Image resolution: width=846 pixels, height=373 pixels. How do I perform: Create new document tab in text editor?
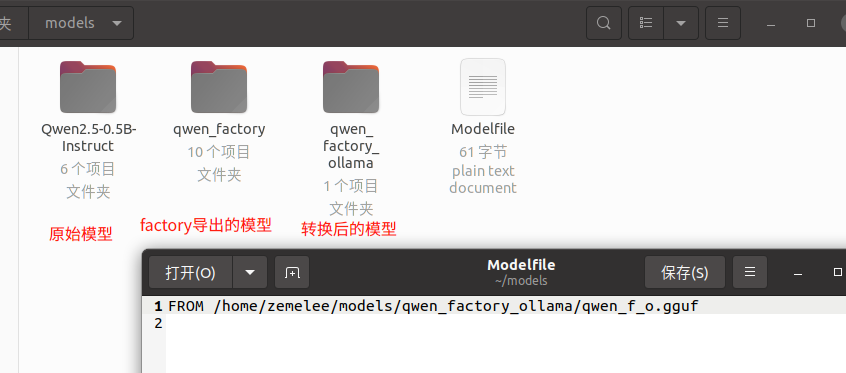pyautogui.click(x=292, y=273)
